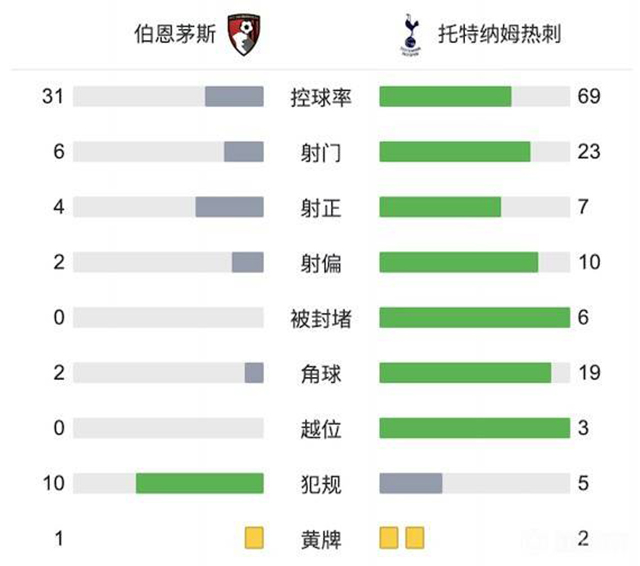Viewport: 640px width, 566px height.
Task: Open the 托特纳姆热刺 team name link
Action: [499, 33]
